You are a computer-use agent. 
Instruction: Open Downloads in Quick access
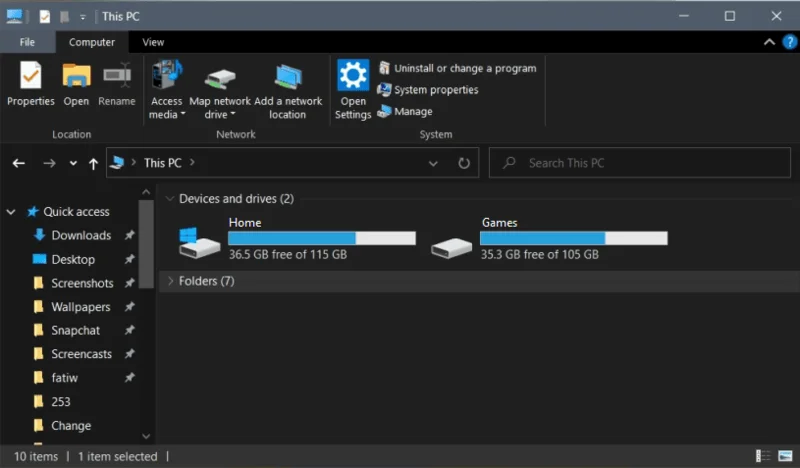[x=81, y=235]
